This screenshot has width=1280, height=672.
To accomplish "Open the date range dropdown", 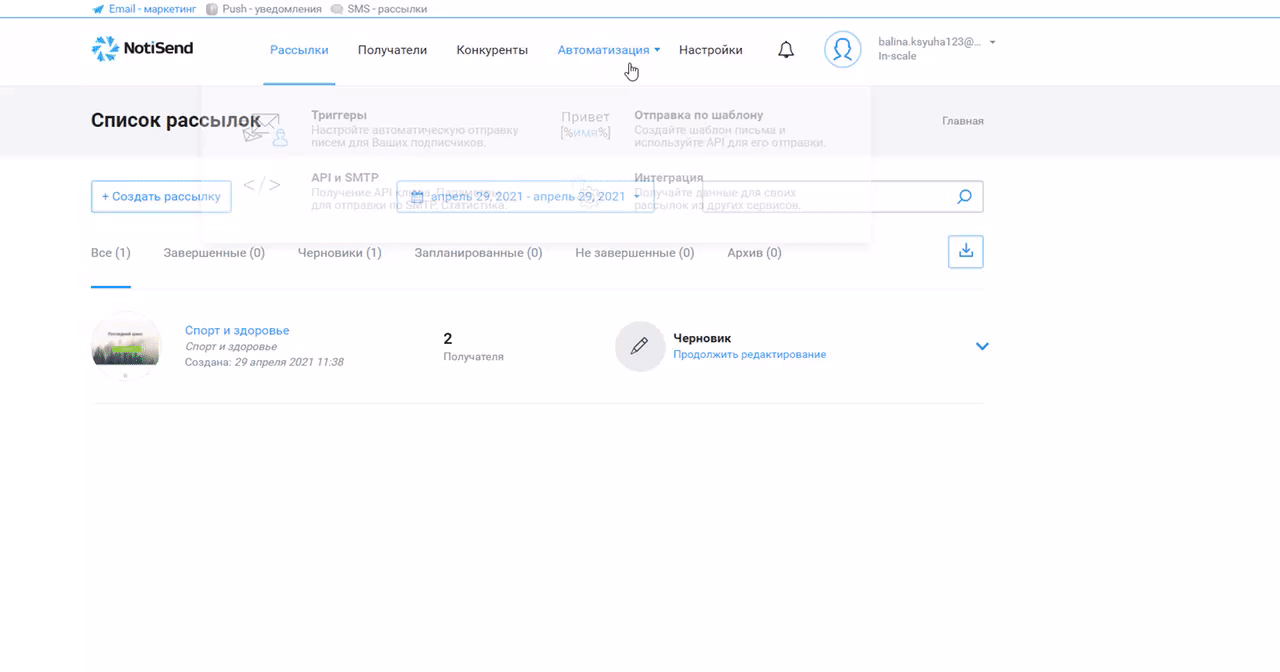I will [526, 197].
